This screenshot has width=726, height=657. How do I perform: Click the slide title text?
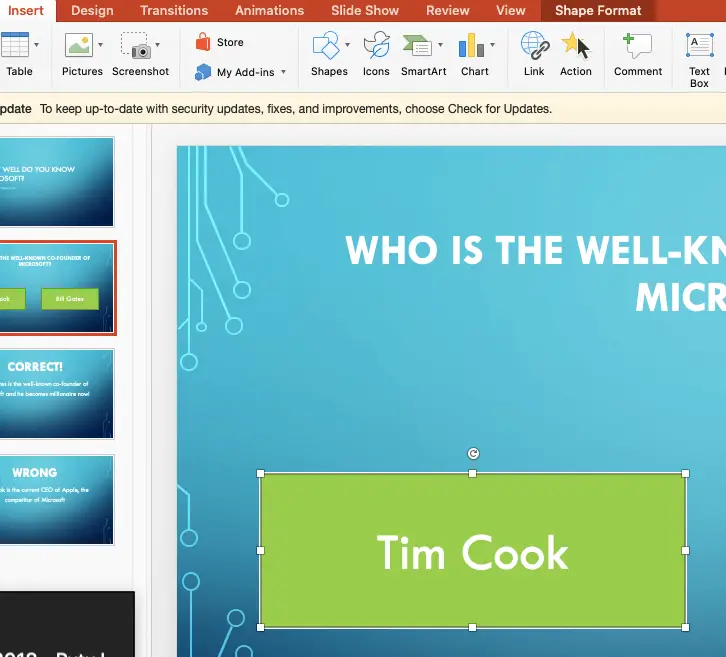(535, 274)
